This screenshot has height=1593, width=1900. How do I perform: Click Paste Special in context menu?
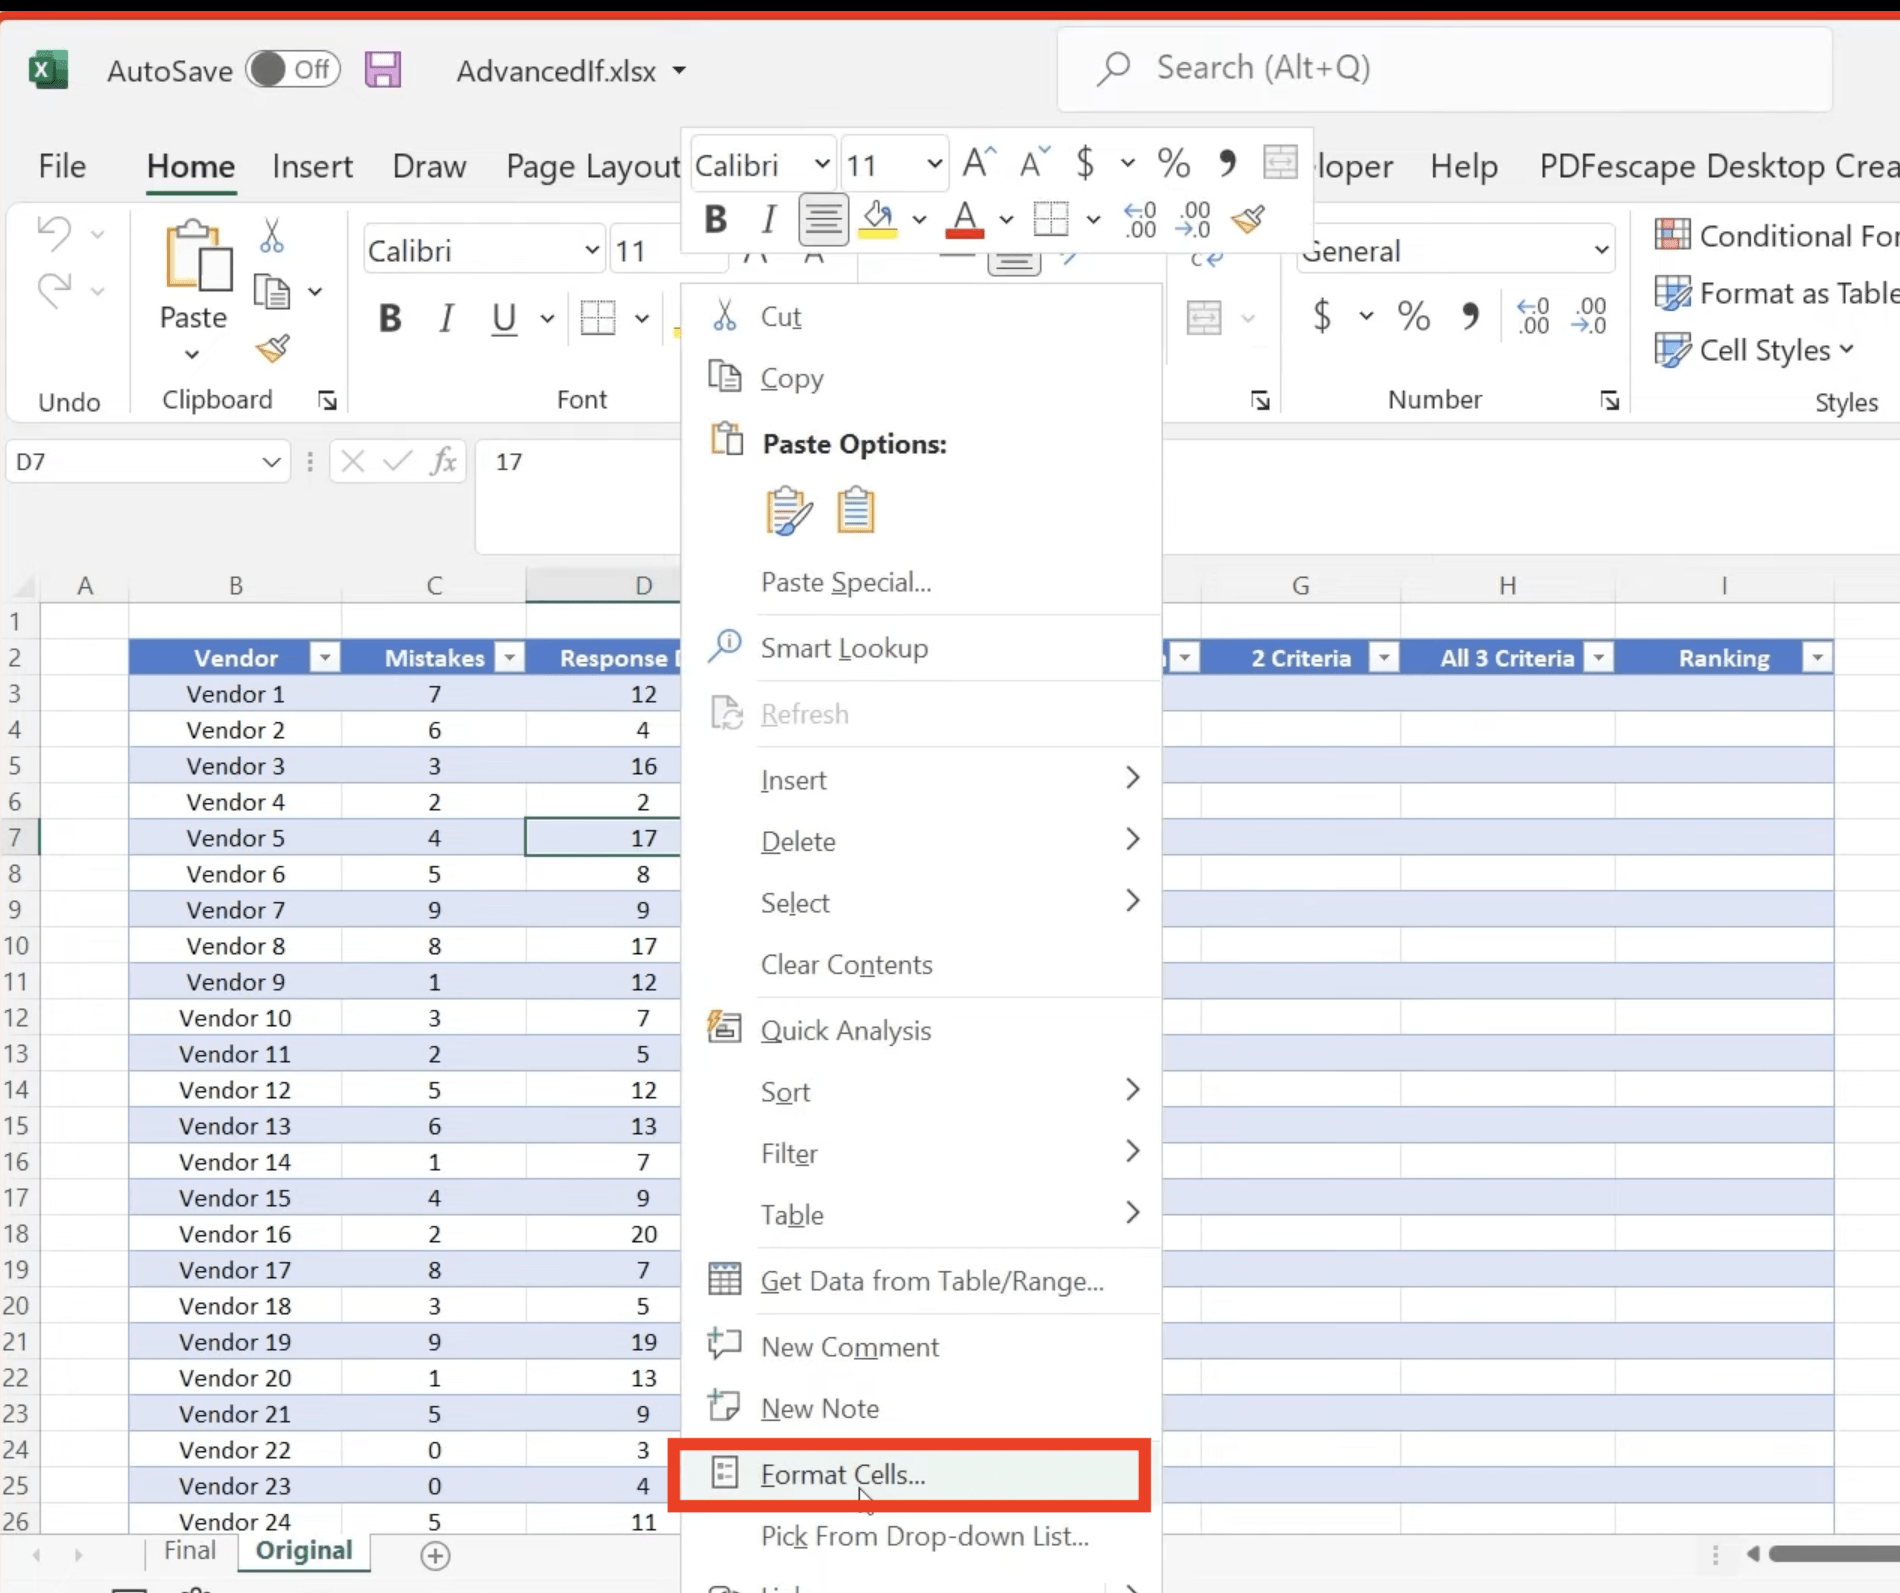(x=922, y=582)
